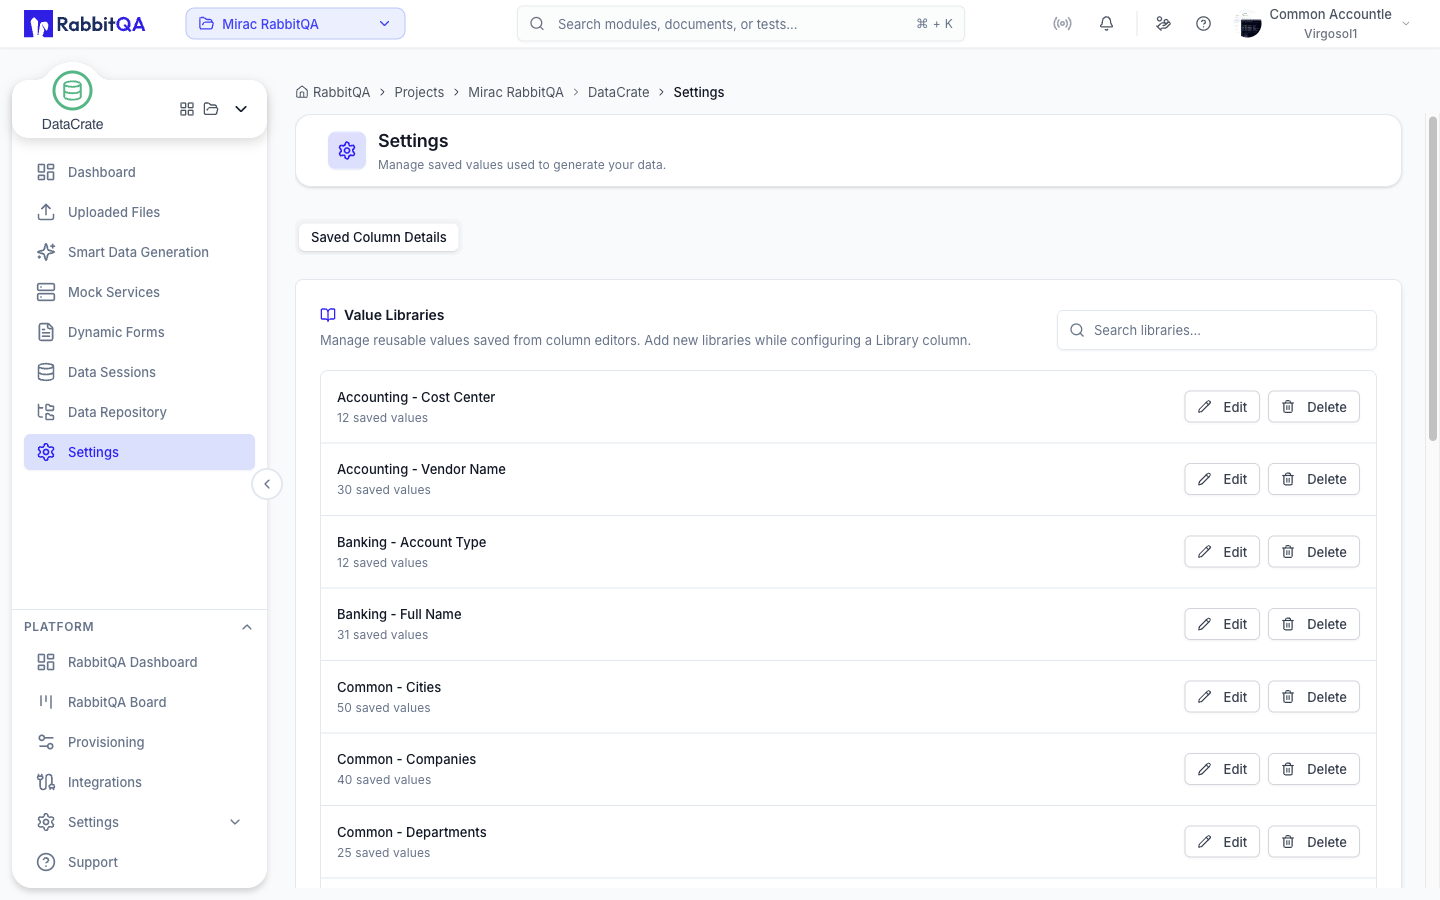
Task: Edit the Banking - Account Type library
Action: 1222,552
